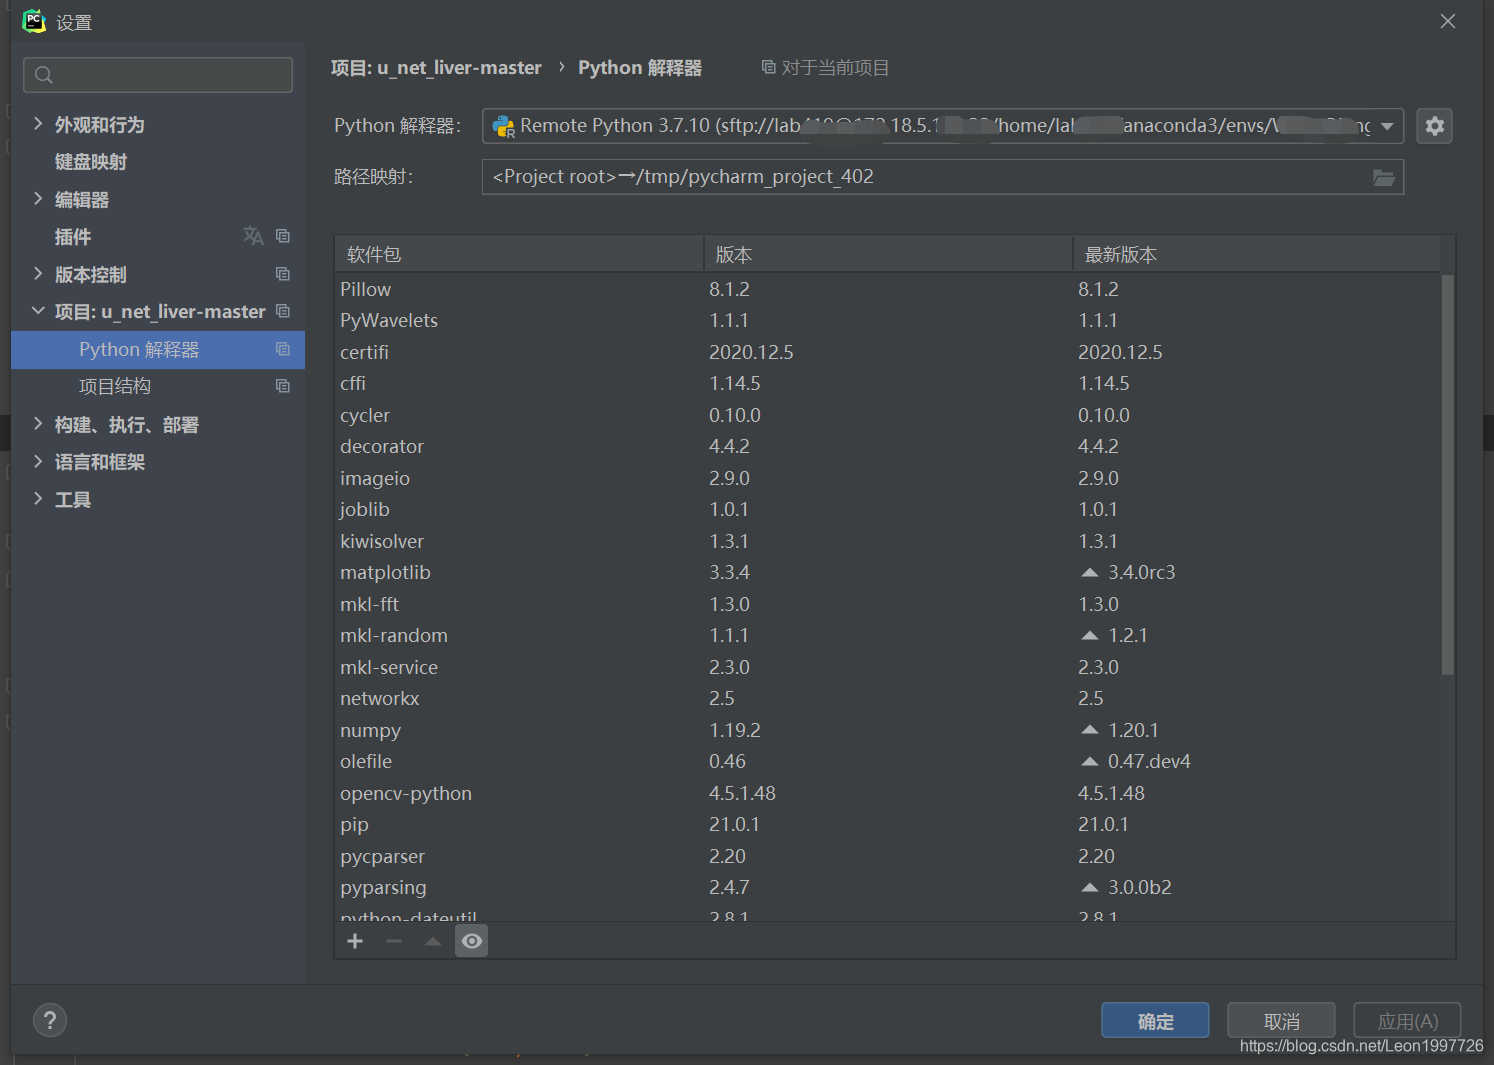Click the 确定 button
This screenshot has height=1065, width=1494.
(x=1155, y=1020)
